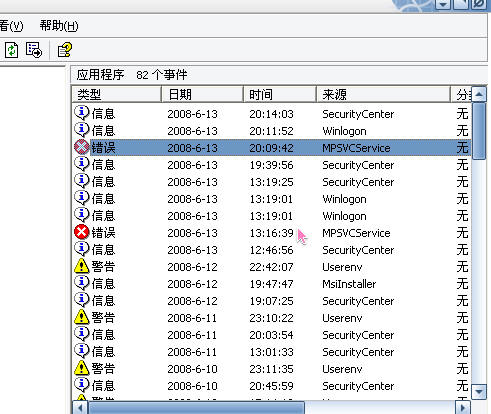The width and height of the screenshot is (491, 414).
Task: Click the warning icon of the 23:10:22 Userenv event
Action: (82, 317)
